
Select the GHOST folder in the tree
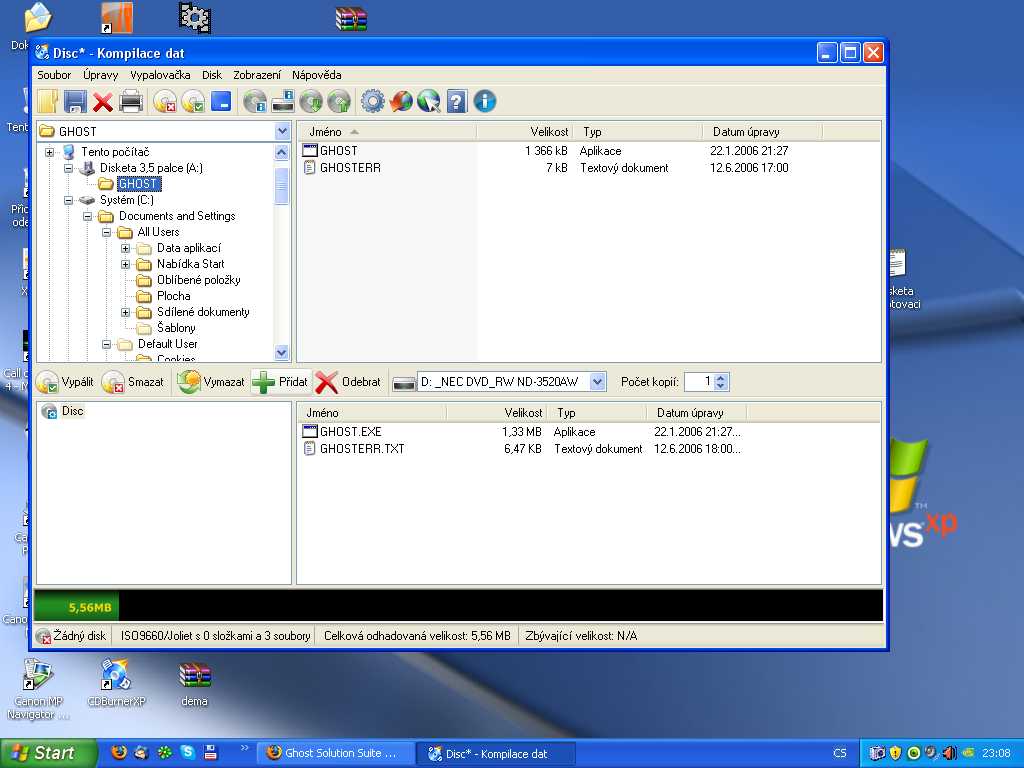coord(138,184)
